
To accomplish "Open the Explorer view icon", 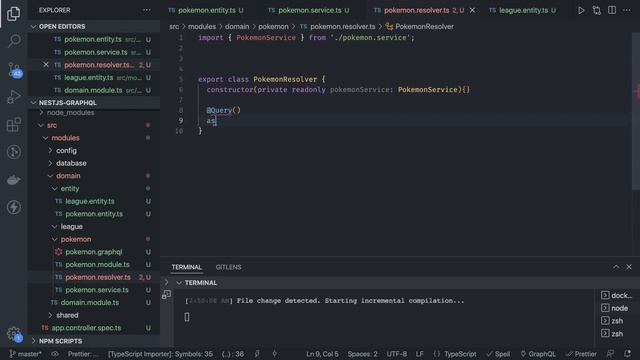I will (13, 14).
